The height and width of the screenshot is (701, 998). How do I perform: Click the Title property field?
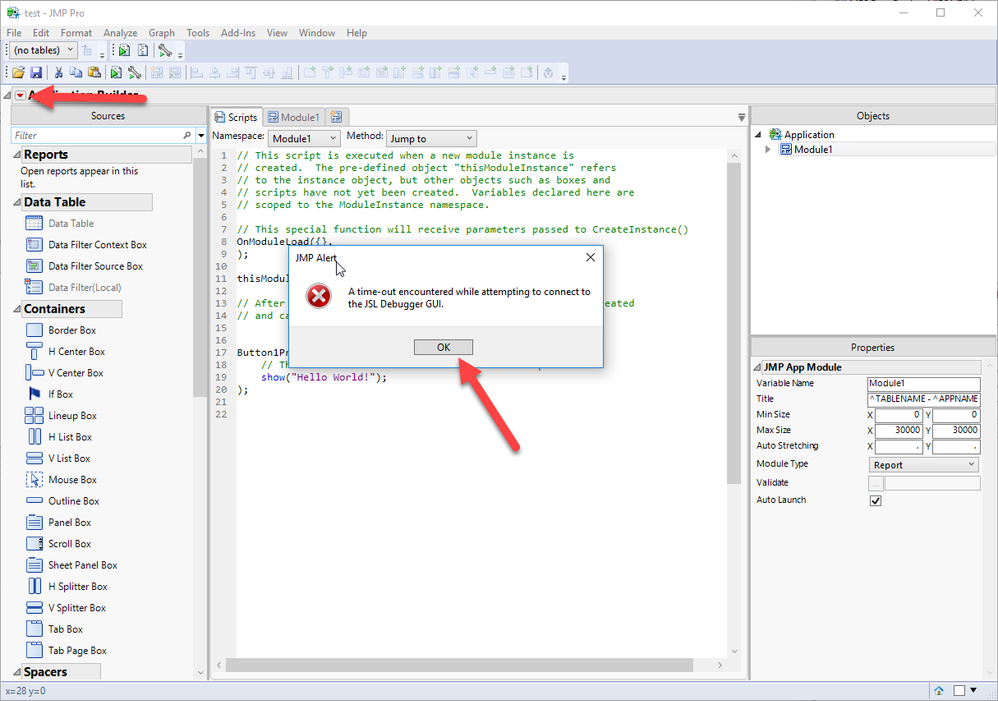pyautogui.click(x=924, y=399)
